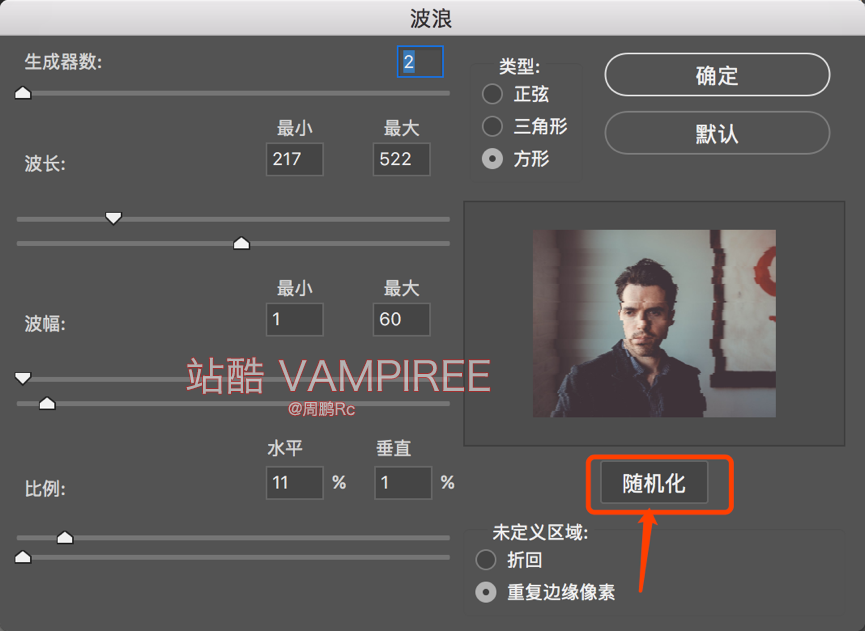Image resolution: width=865 pixels, height=631 pixels.
Task: Click the 垂直 column label
Action: (394, 448)
